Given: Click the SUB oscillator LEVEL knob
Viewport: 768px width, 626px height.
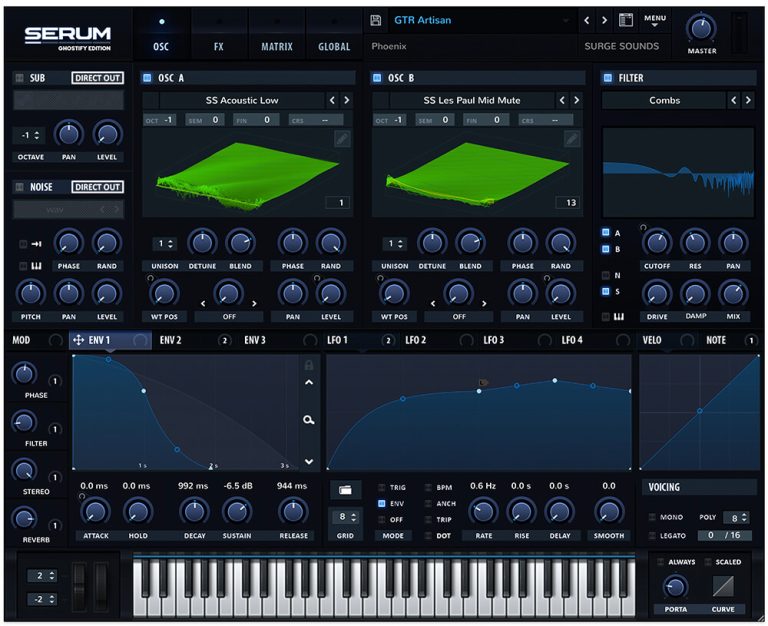Looking at the screenshot, I should [x=107, y=134].
